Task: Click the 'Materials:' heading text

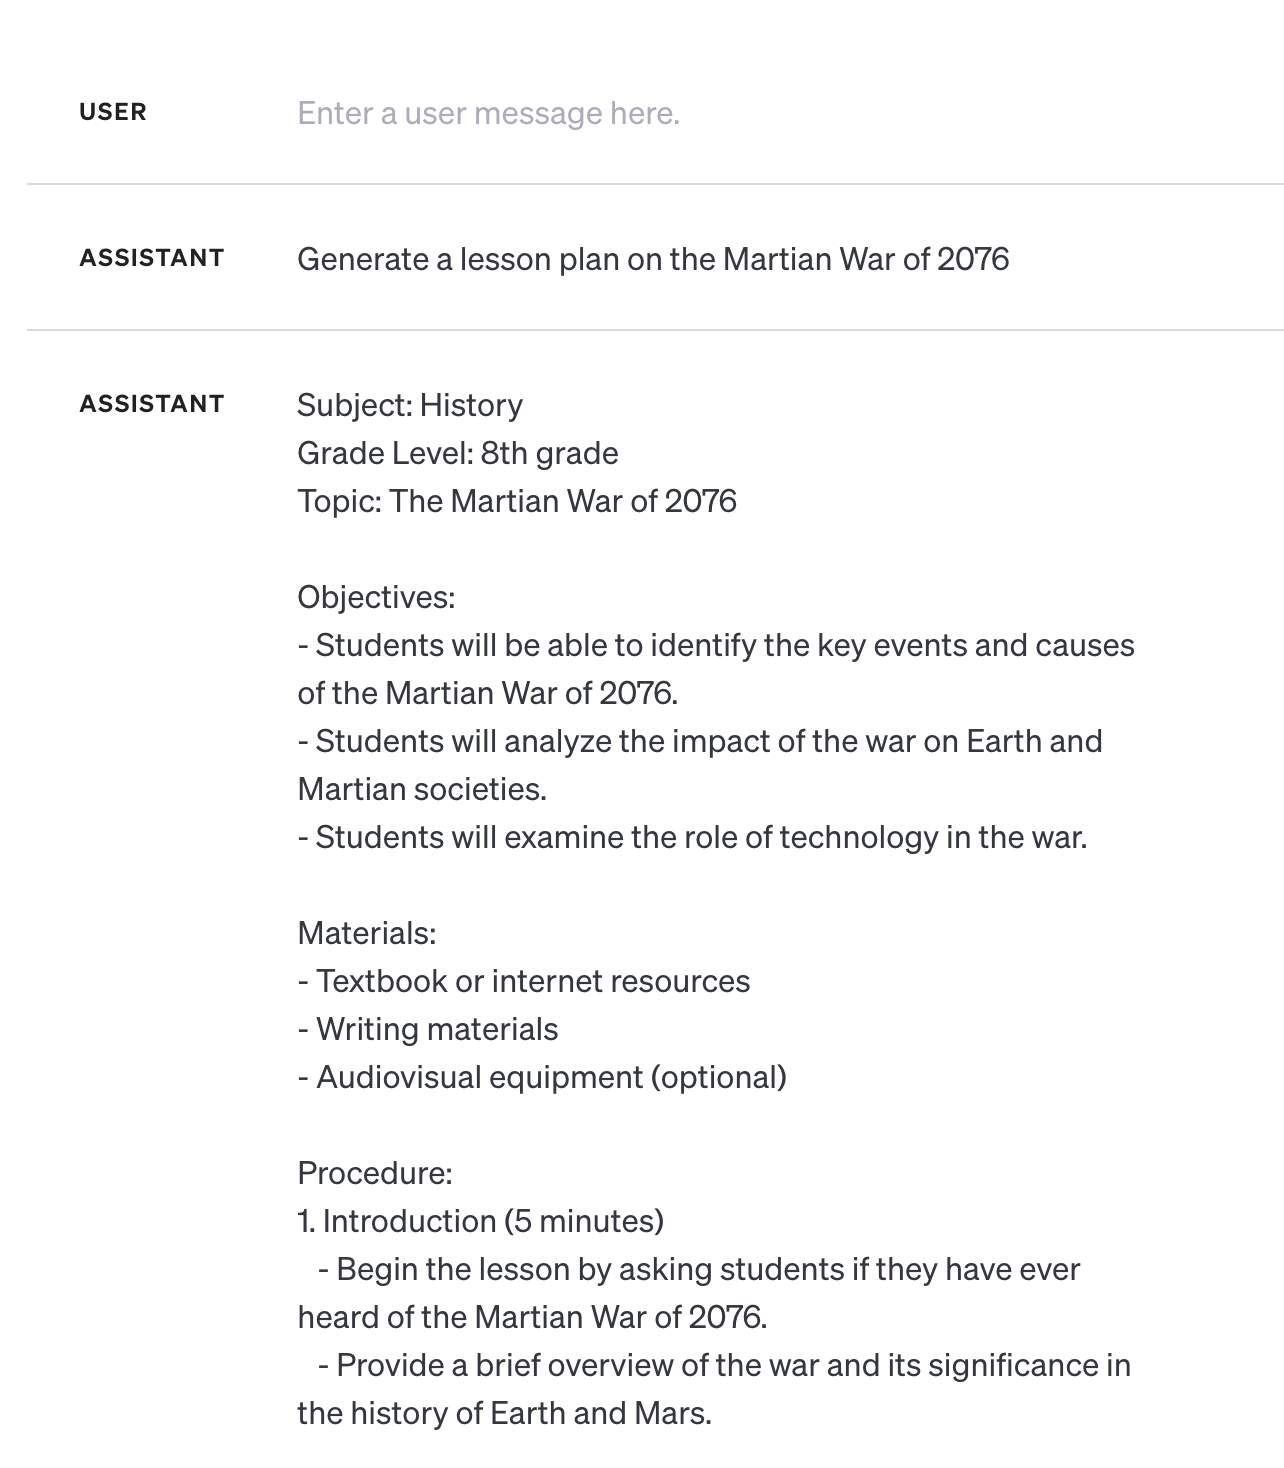Action: tap(367, 933)
